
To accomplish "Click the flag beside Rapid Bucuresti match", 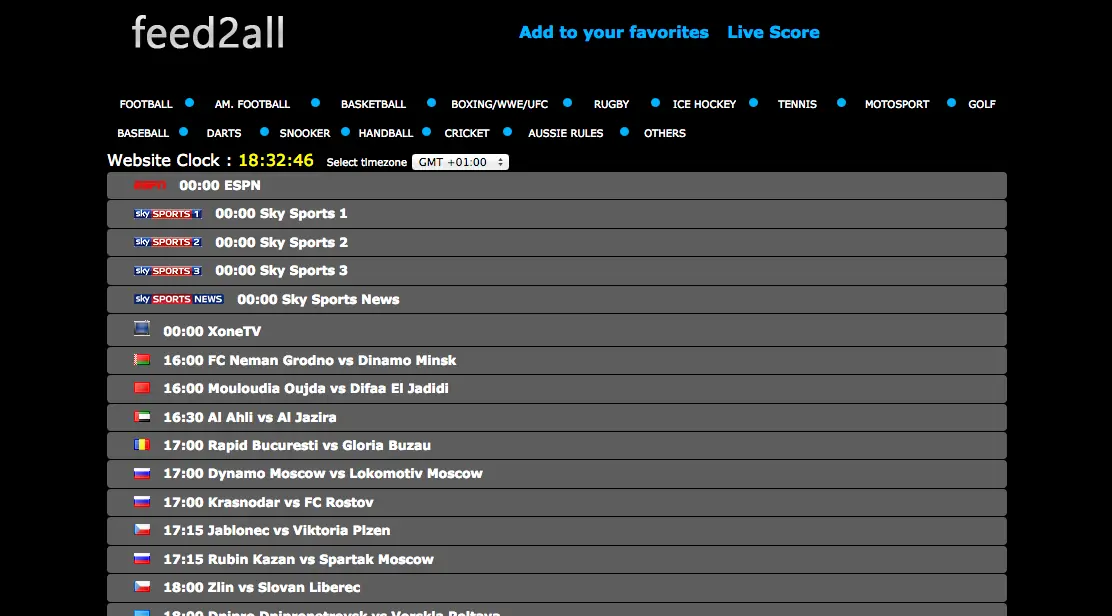I will tap(142, 444).
